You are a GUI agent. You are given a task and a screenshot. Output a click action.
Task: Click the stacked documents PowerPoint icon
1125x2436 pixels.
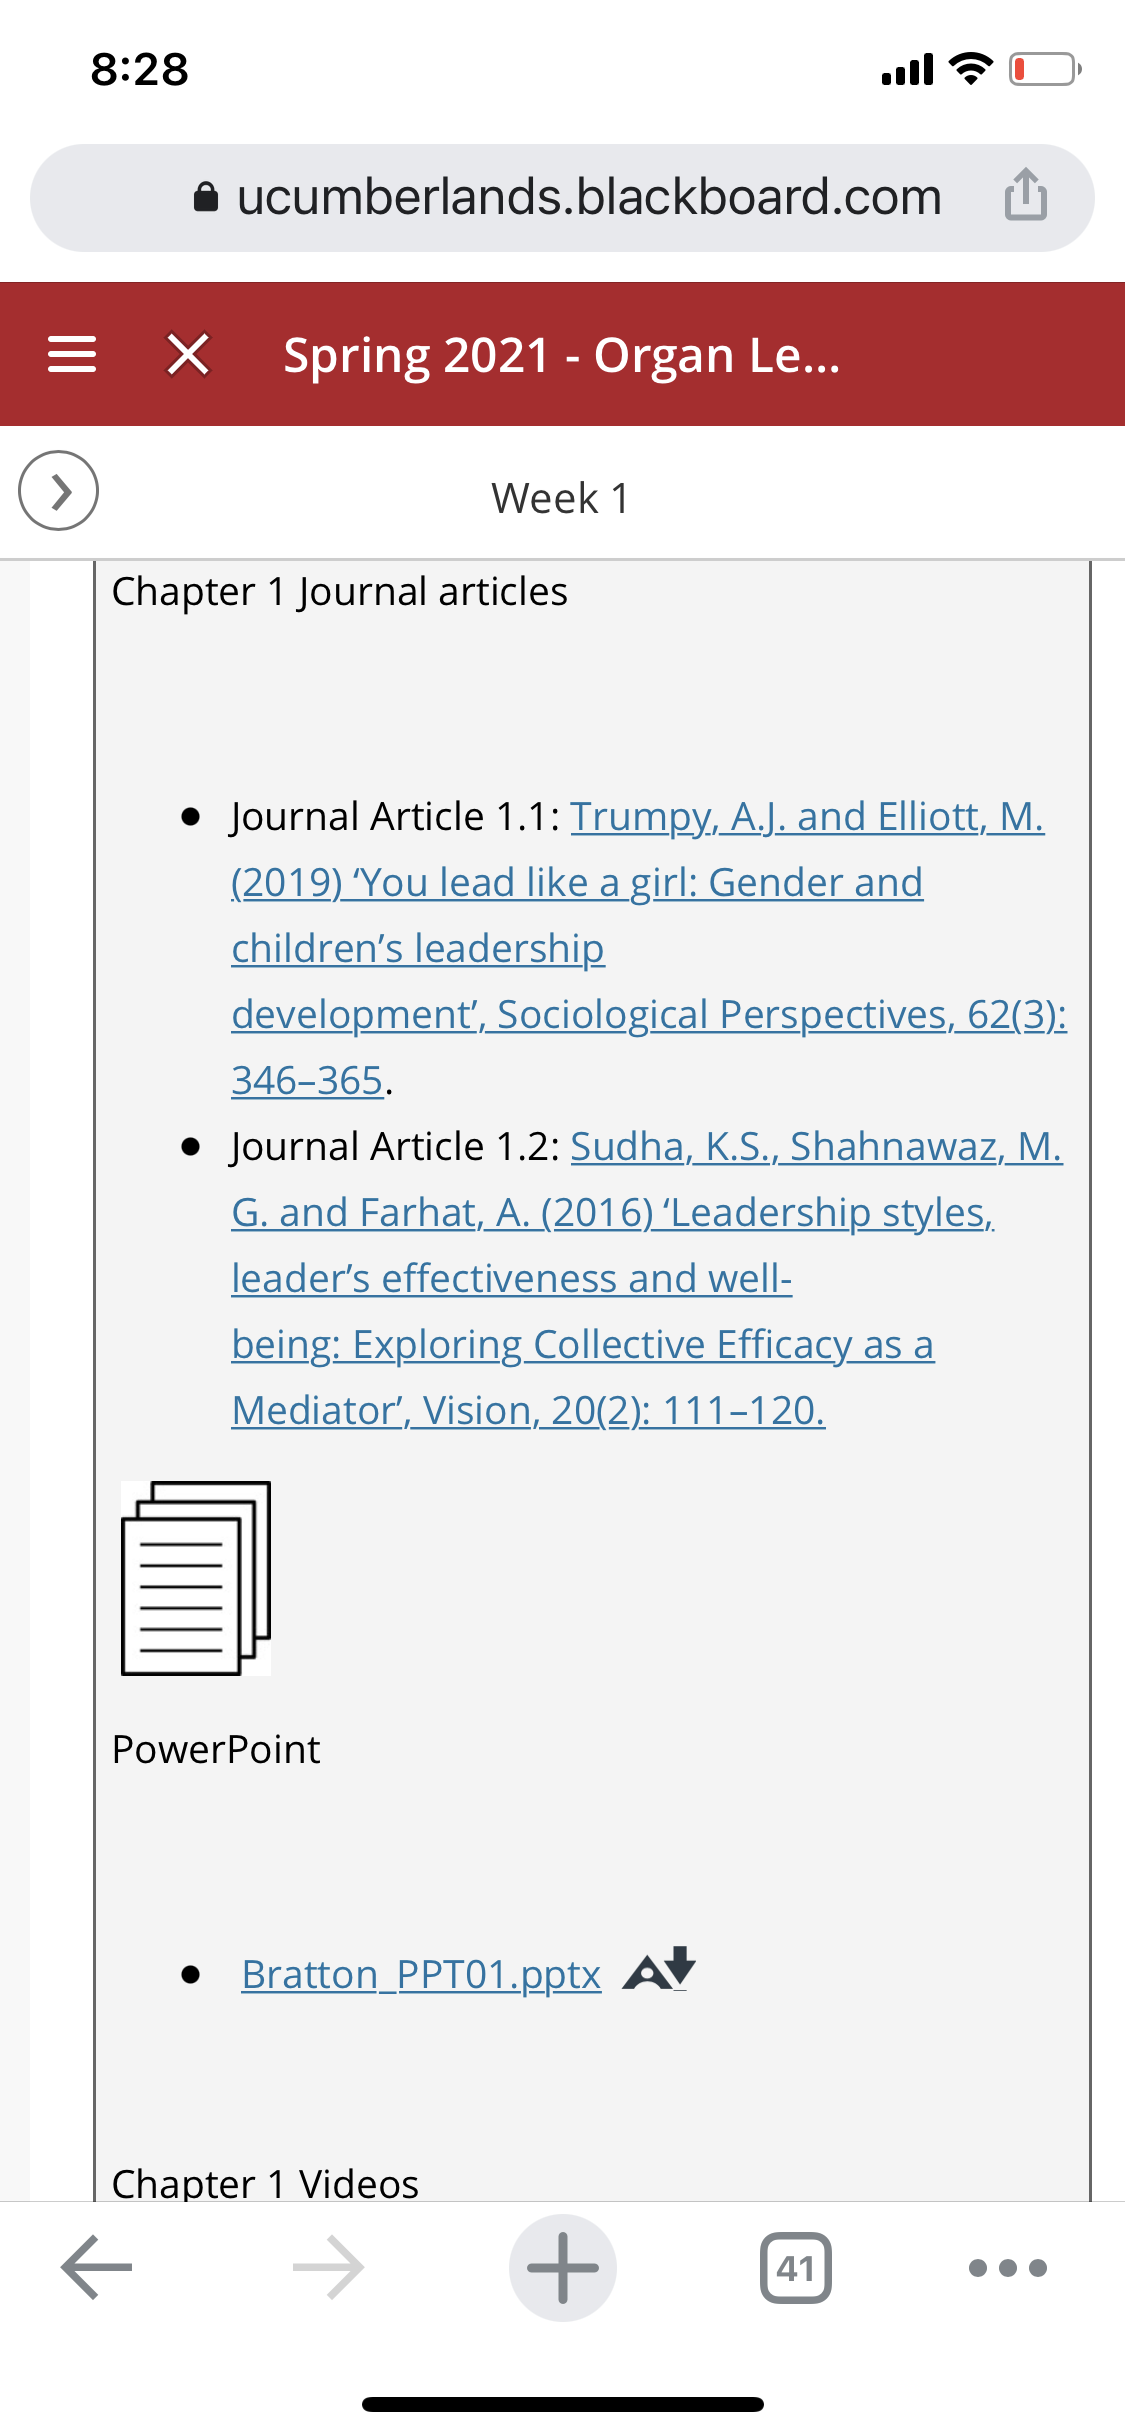pyautogui.click(x=196, y=1578)
